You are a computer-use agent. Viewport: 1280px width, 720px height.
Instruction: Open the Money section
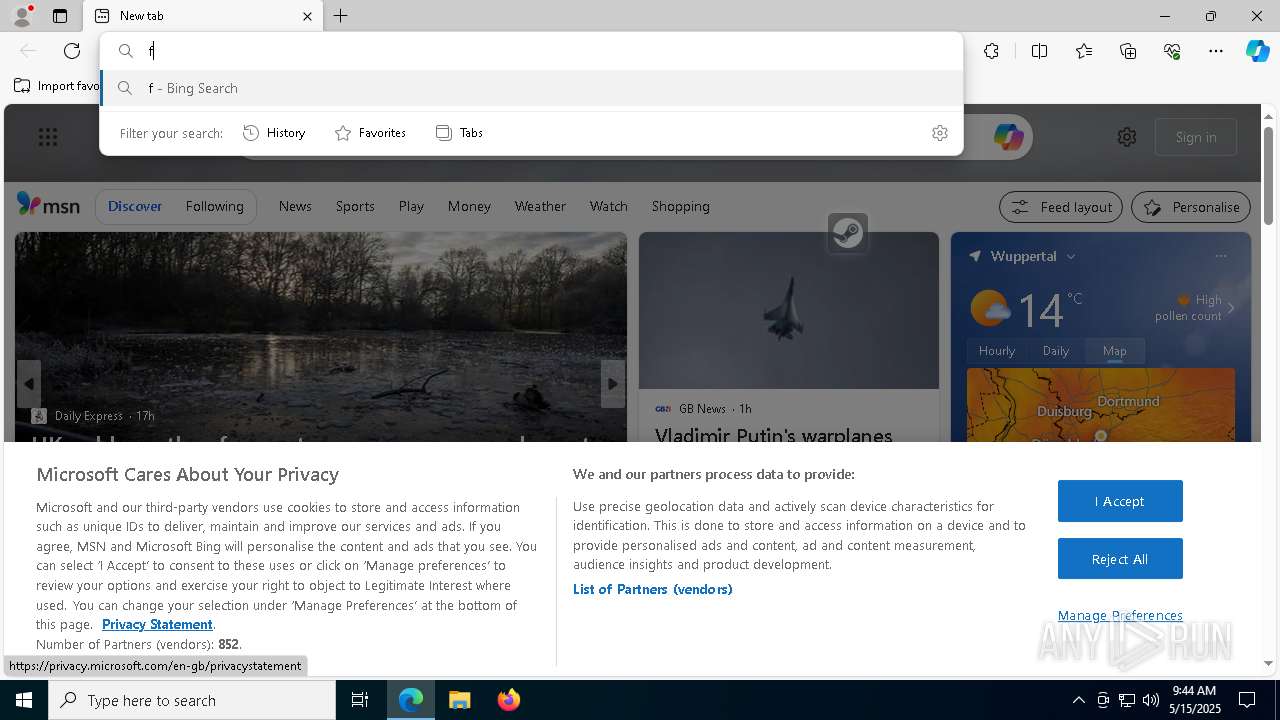469,206
